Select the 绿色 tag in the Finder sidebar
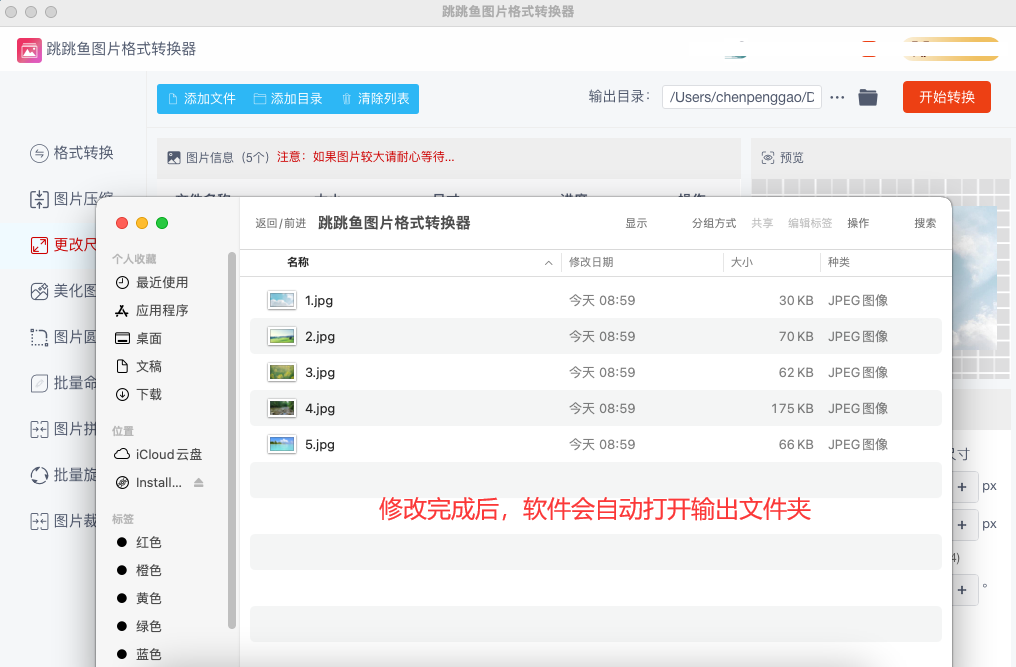This screenshot has height=667, width=1016. click(x=139, y=626)
